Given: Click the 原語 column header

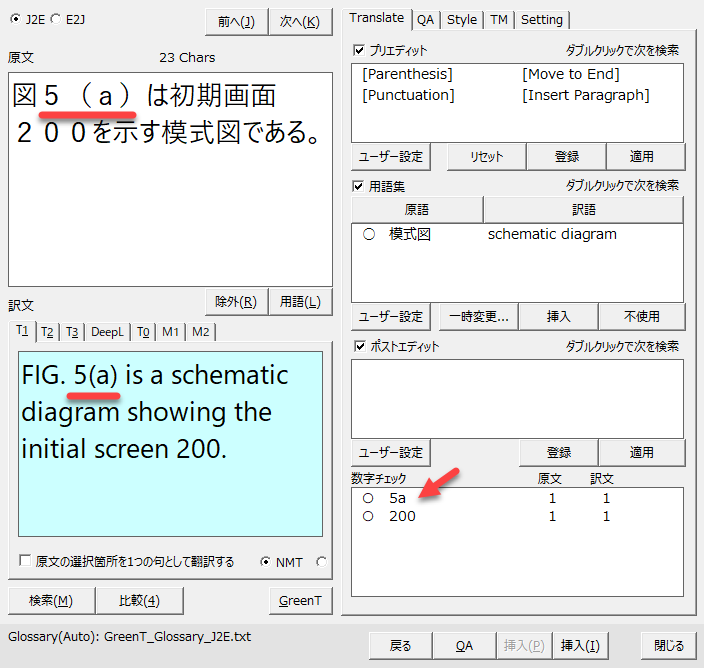Looking at the screenshot, I should tap(417, 210).
